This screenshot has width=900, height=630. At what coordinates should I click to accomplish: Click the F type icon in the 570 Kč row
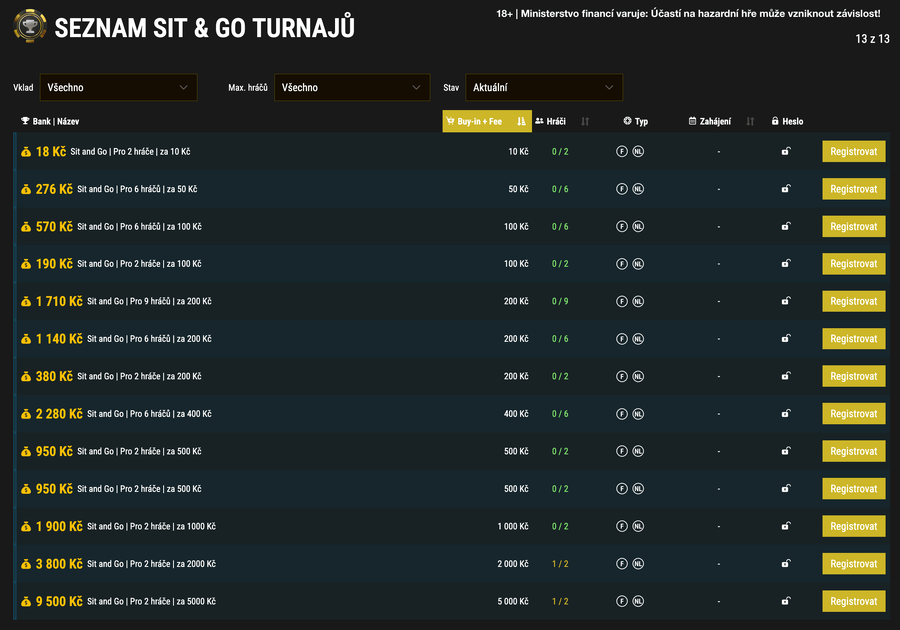622,227
